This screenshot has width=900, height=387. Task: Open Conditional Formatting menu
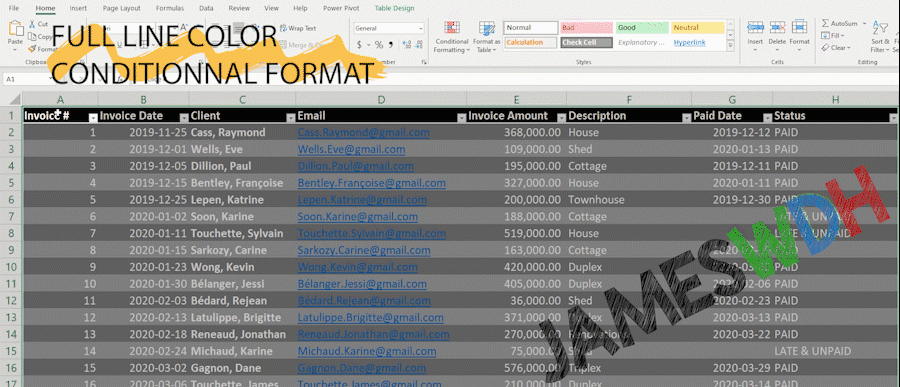[x=452, y=37]
